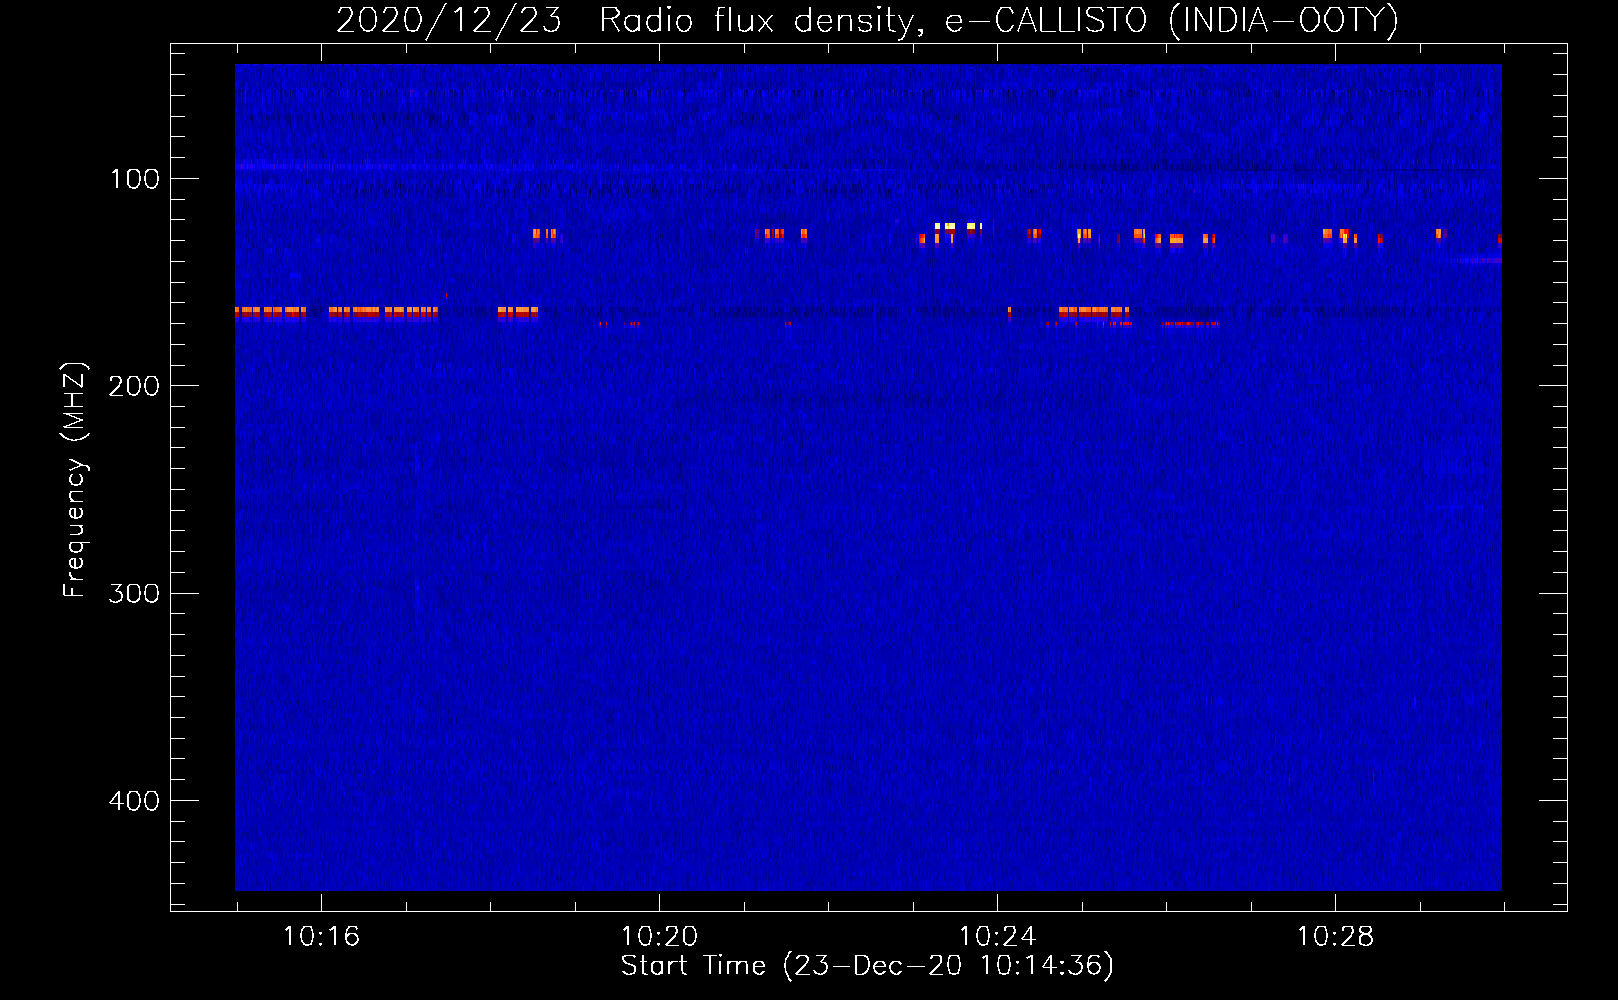Image resolution: width=1618 pixels, height=1000 pixels.
Task: Click the 300 frequency tick label
Action: tap(134, 594)
